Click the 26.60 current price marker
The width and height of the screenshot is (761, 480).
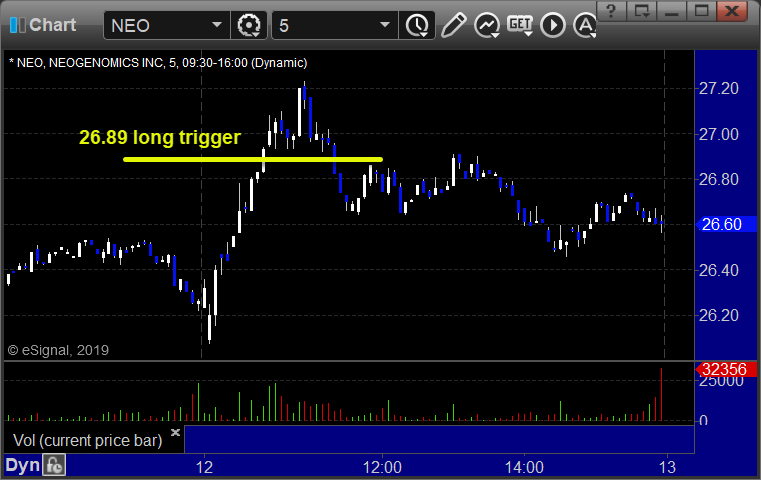coord(726,224)
